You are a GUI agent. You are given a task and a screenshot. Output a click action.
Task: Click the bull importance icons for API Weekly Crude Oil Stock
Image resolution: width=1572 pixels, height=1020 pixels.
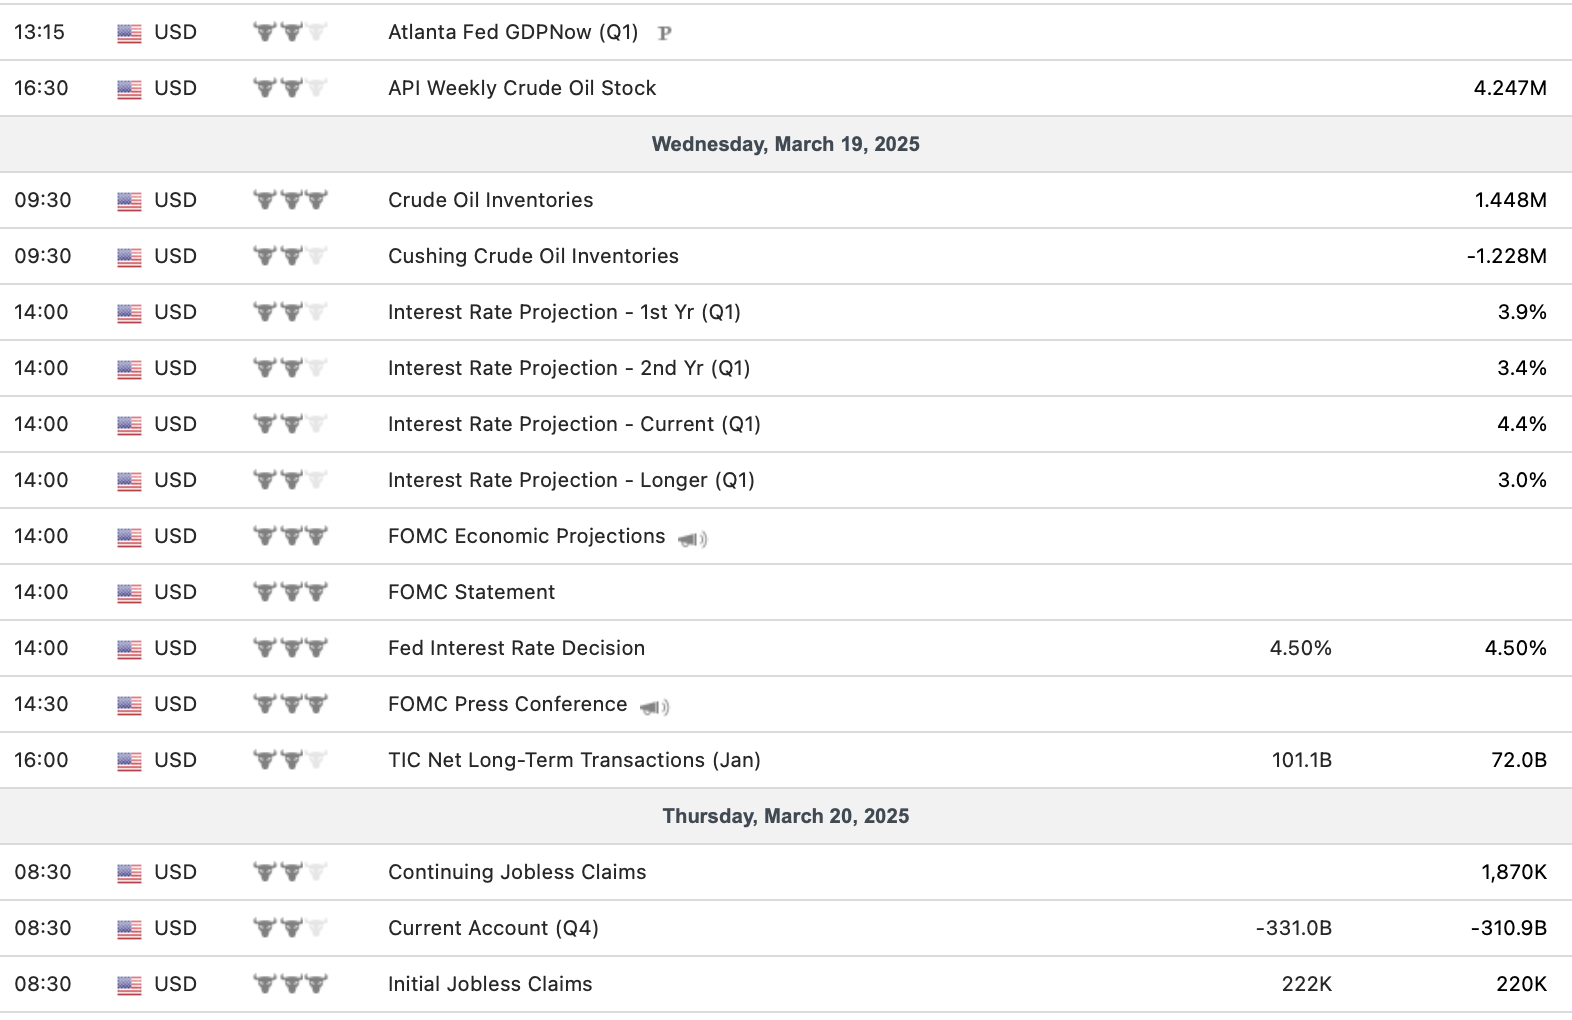pyautogui.click(x=290, y=88)
